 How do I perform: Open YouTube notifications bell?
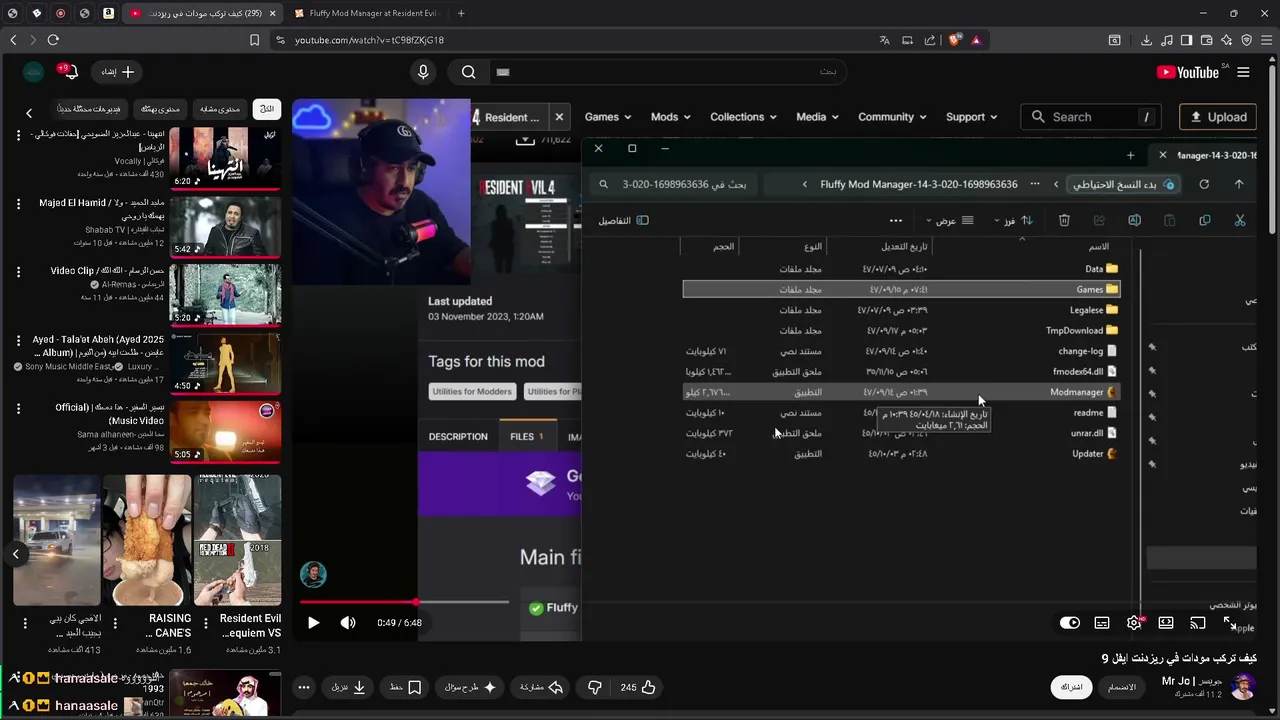click(x=69, y=72)
